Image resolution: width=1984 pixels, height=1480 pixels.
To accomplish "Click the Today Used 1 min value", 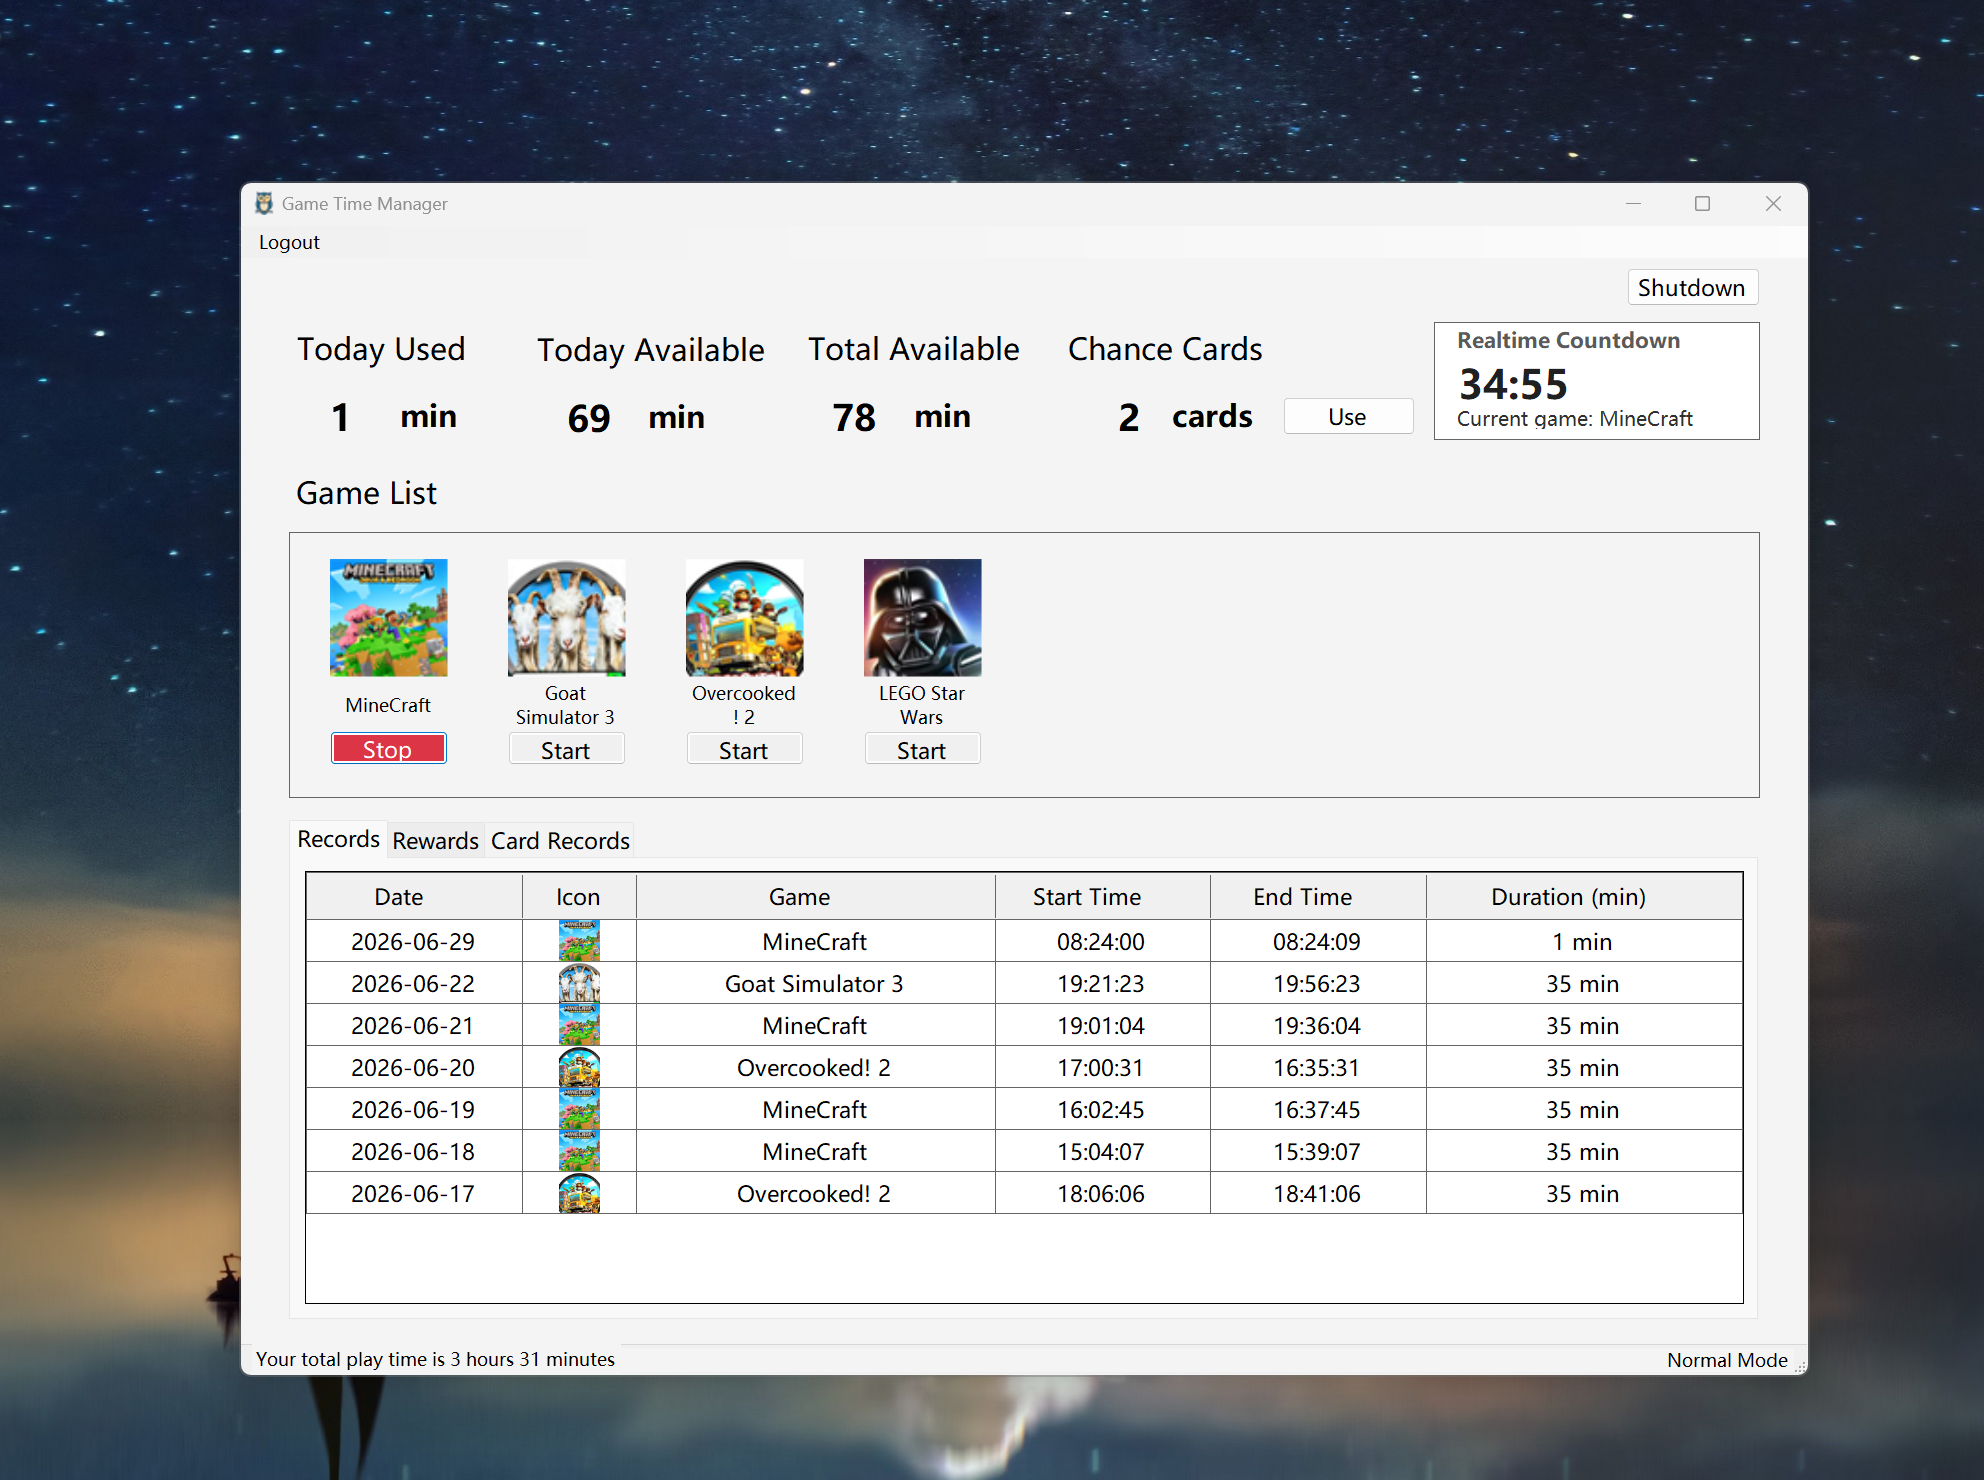I will (340, 417).
